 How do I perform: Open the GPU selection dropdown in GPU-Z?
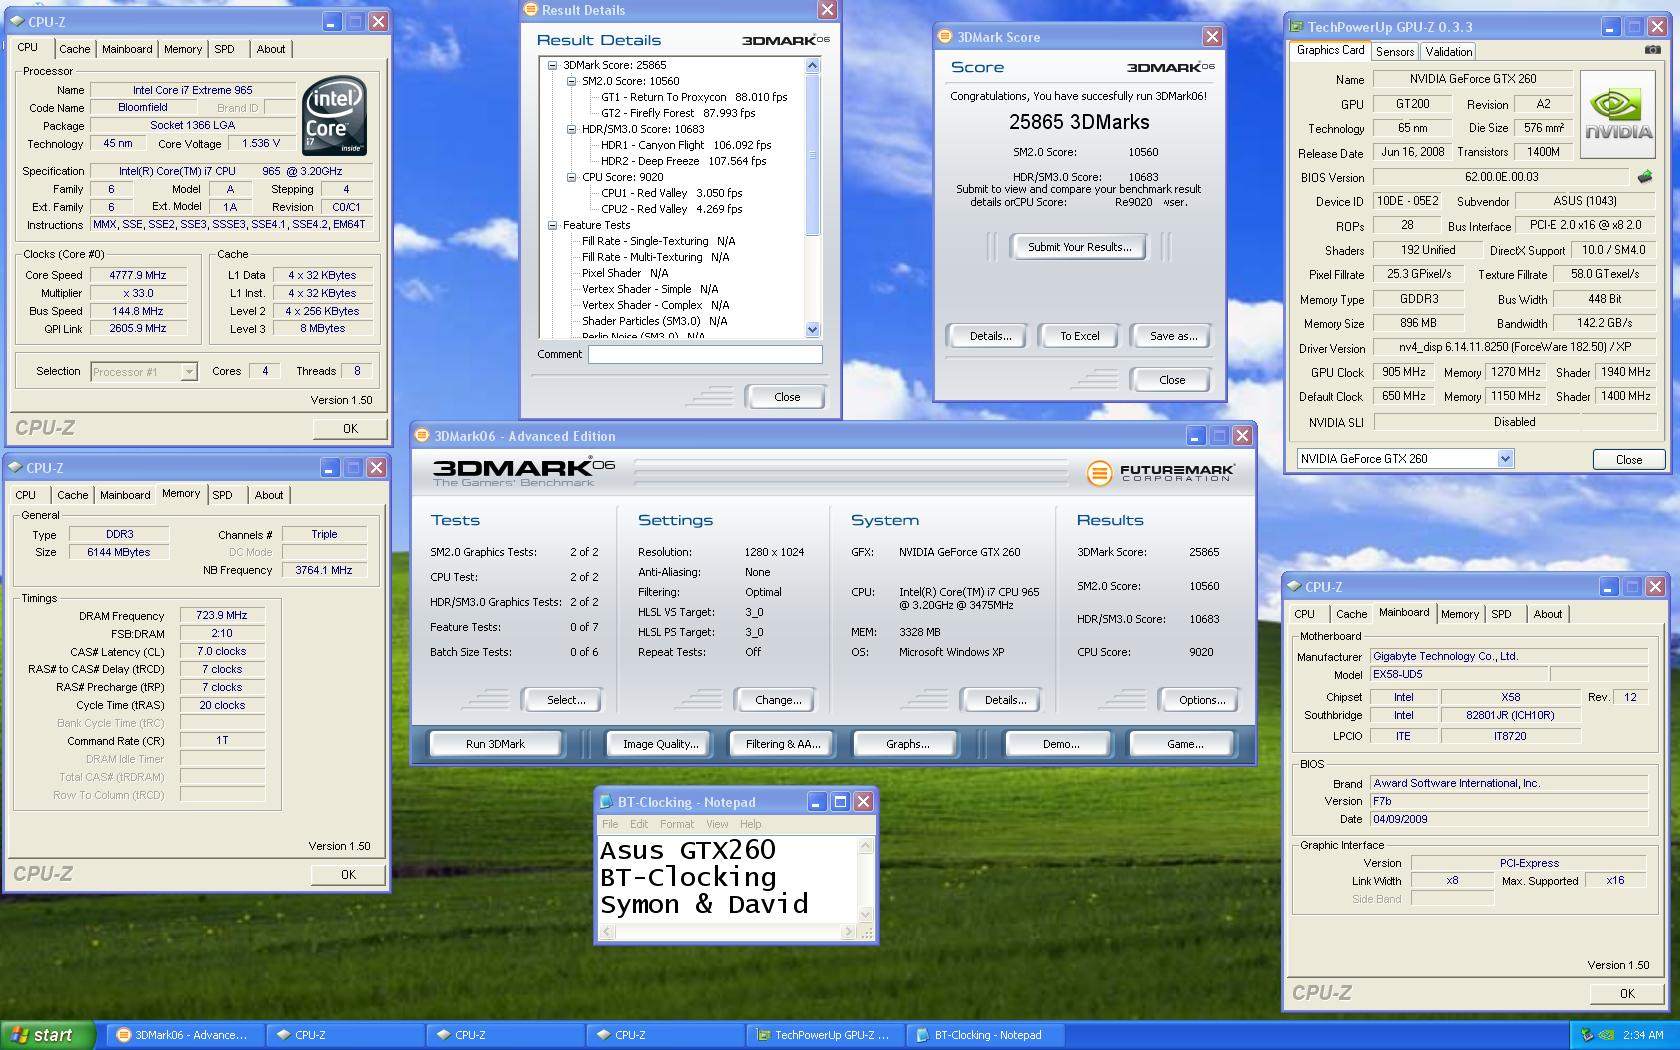coord(1505,459)
